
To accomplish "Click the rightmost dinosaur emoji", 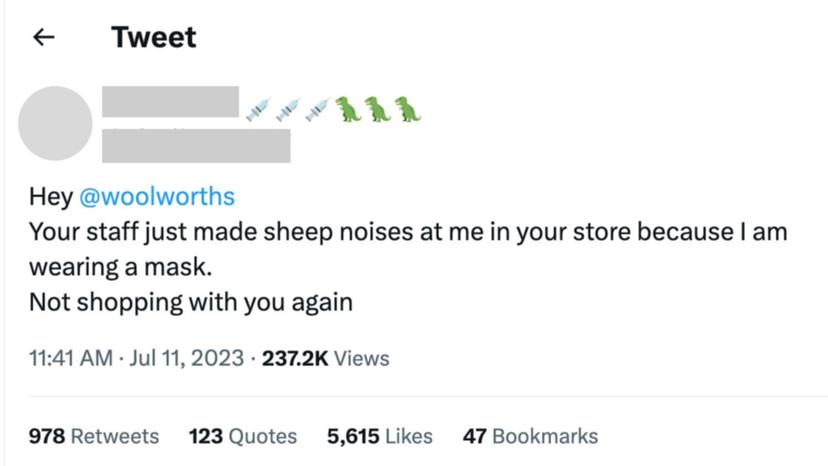I will coord(407,108).
